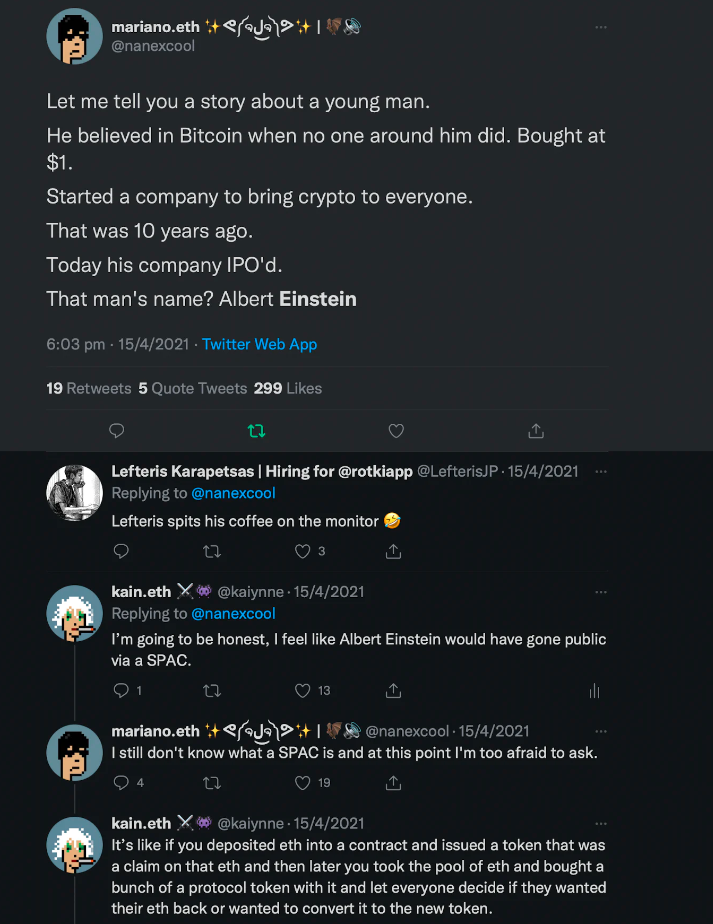This screenshot has width=713, height=924.
Task: View the 5 Quote Tweets
Action: pyautogui.click(x=194, y=388)
